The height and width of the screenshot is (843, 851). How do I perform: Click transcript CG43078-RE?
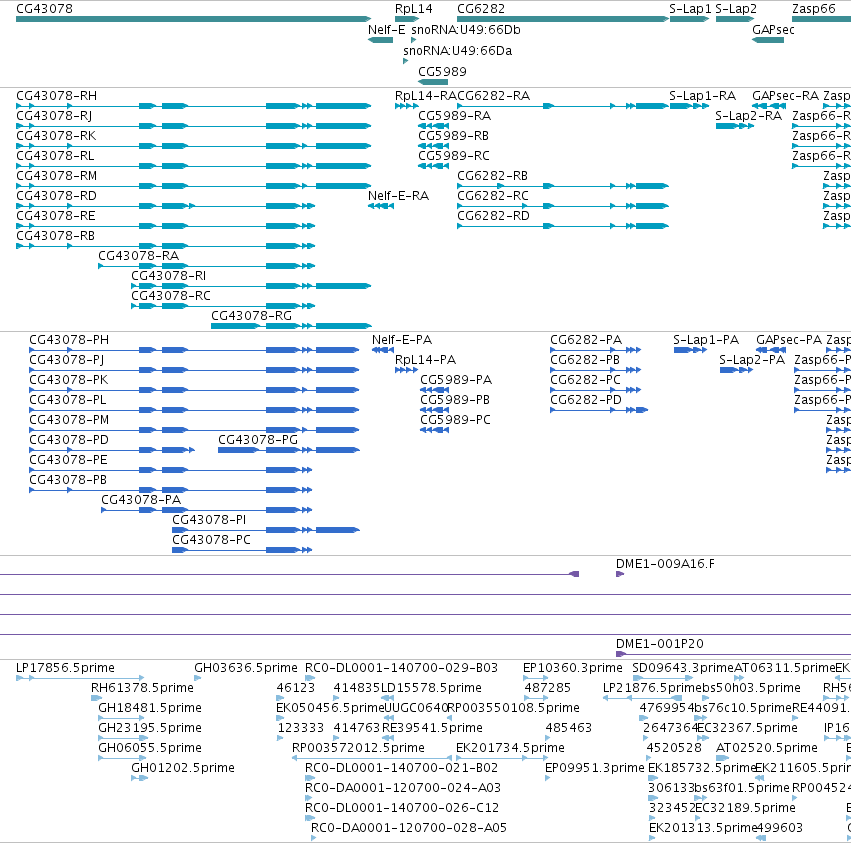(x=56, y=216)
